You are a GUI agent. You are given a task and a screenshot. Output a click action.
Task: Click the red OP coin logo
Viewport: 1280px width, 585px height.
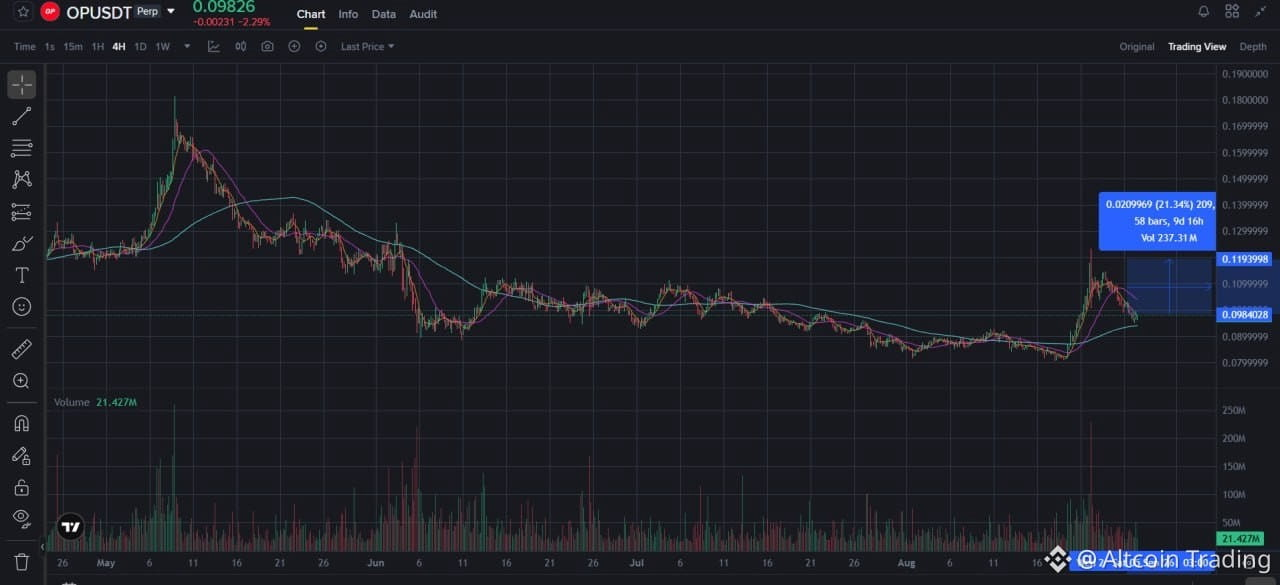(x=50, y=12)
